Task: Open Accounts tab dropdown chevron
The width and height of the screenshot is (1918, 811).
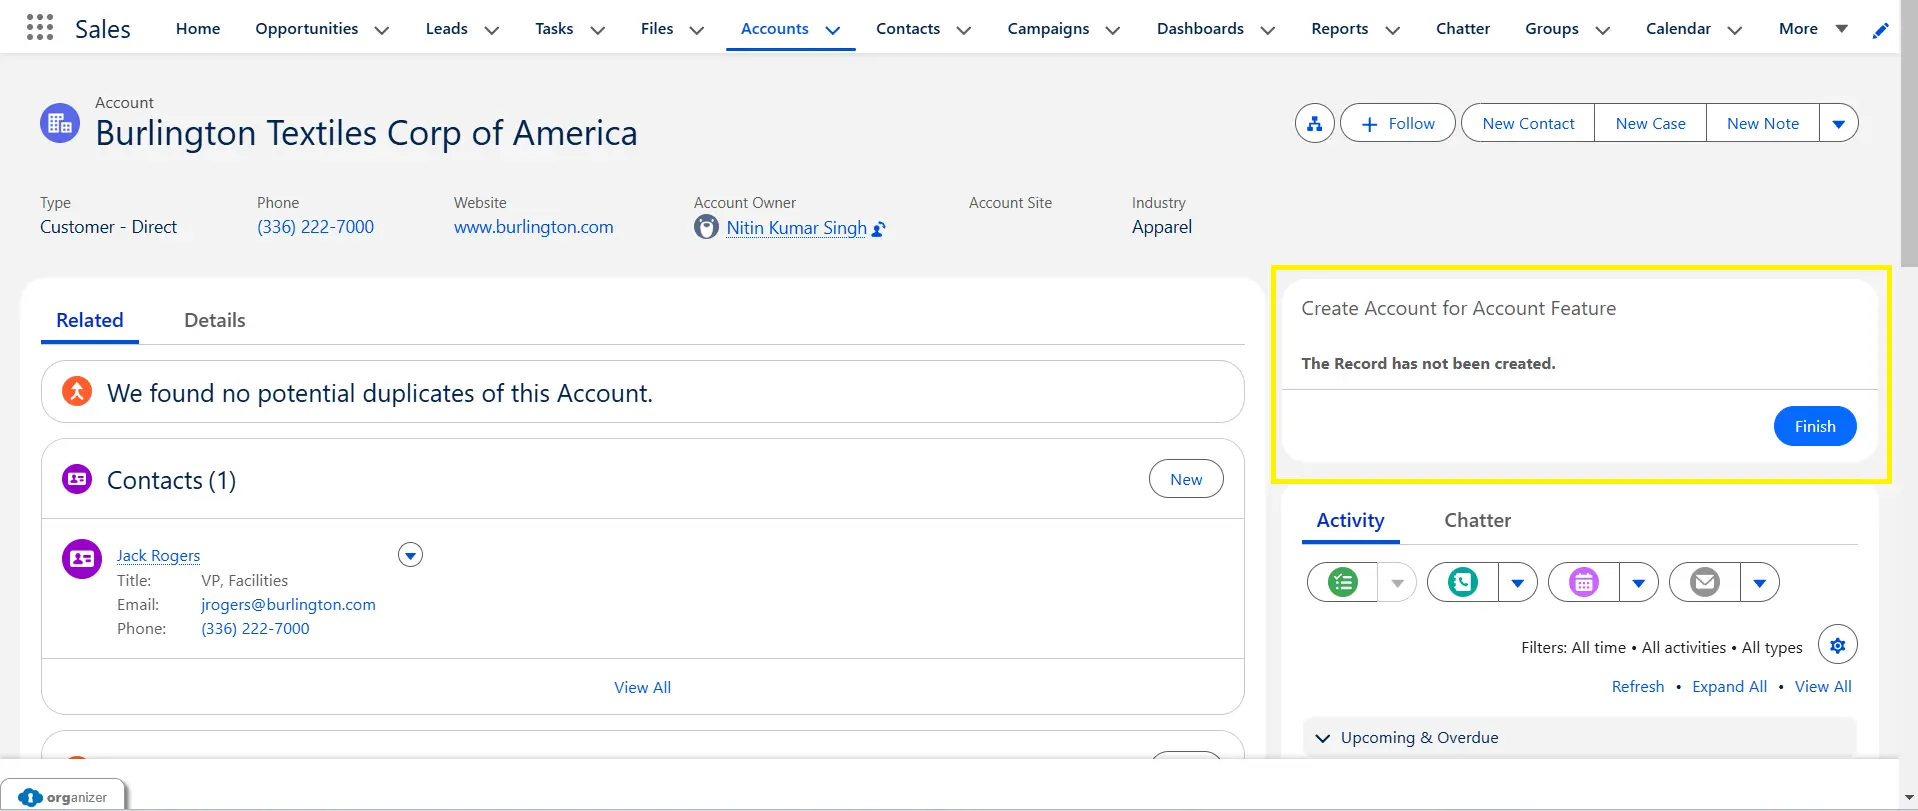Action: click(832, 30)
